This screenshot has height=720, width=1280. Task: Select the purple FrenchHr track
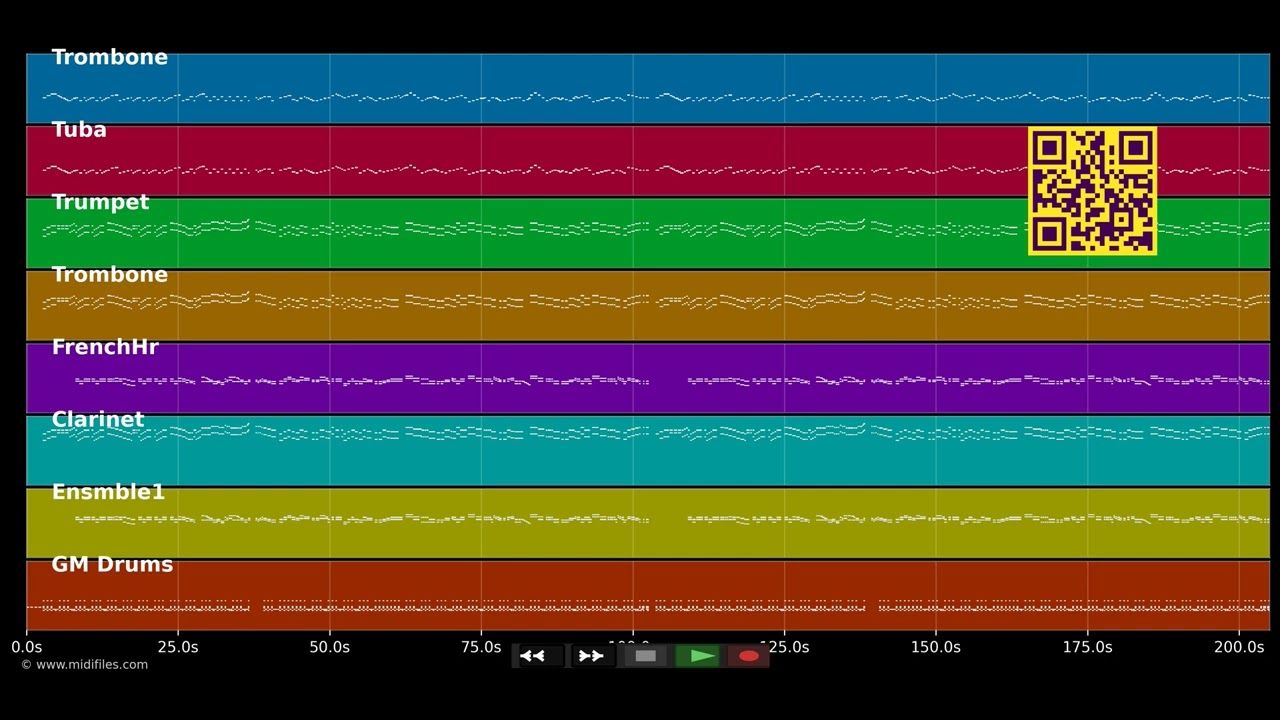[x=648, y=378]
